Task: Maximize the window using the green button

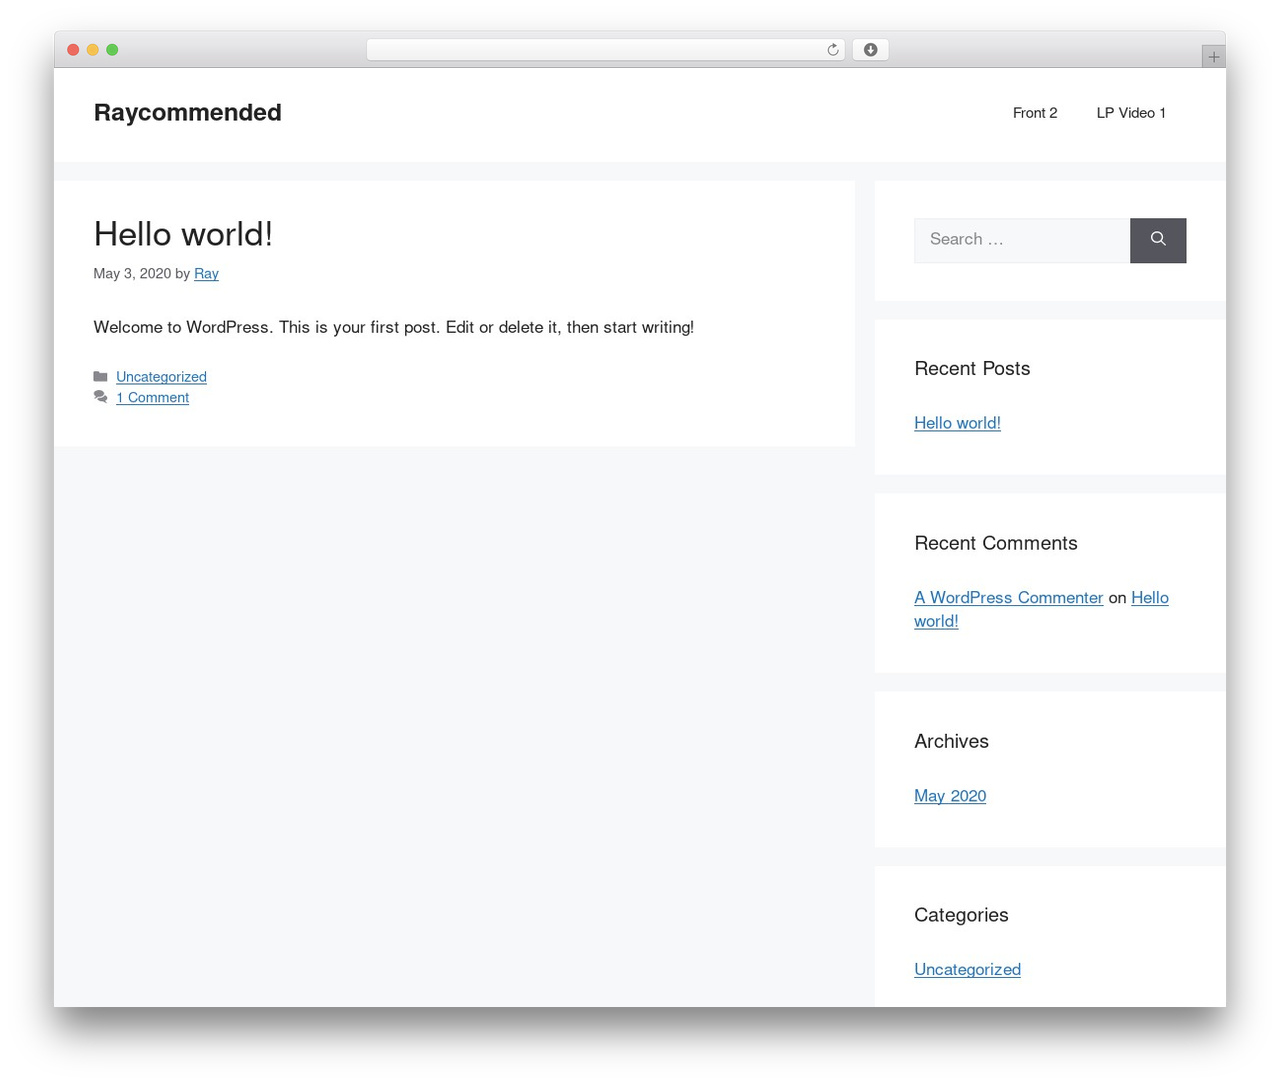Action: (112, 50)
